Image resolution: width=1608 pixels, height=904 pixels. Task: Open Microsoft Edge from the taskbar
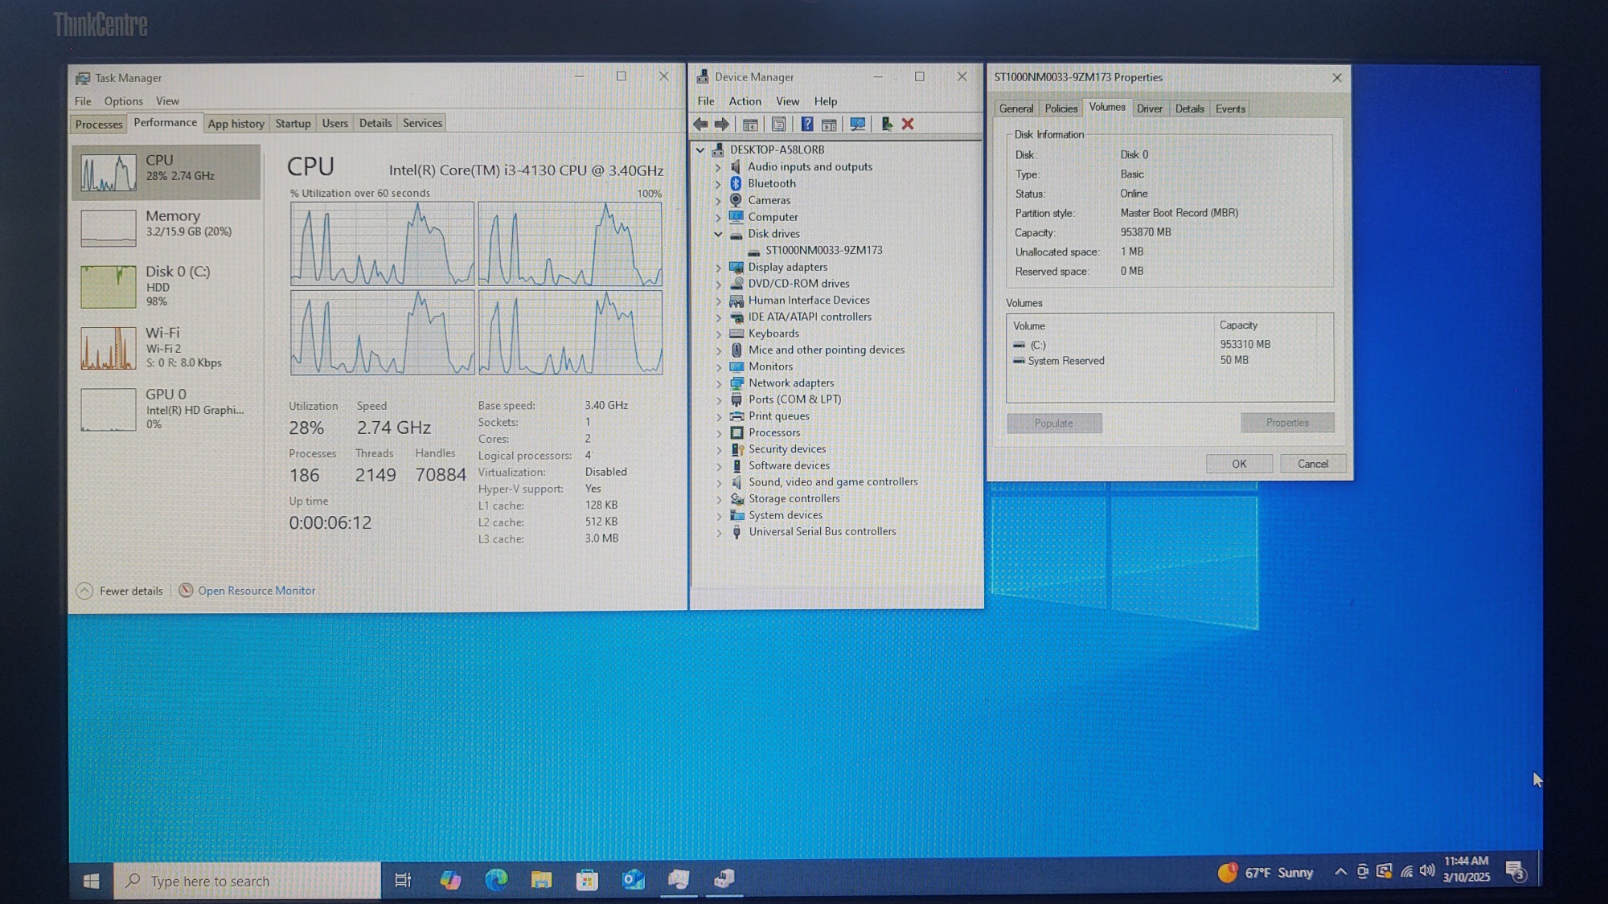[x=496, y=880]
